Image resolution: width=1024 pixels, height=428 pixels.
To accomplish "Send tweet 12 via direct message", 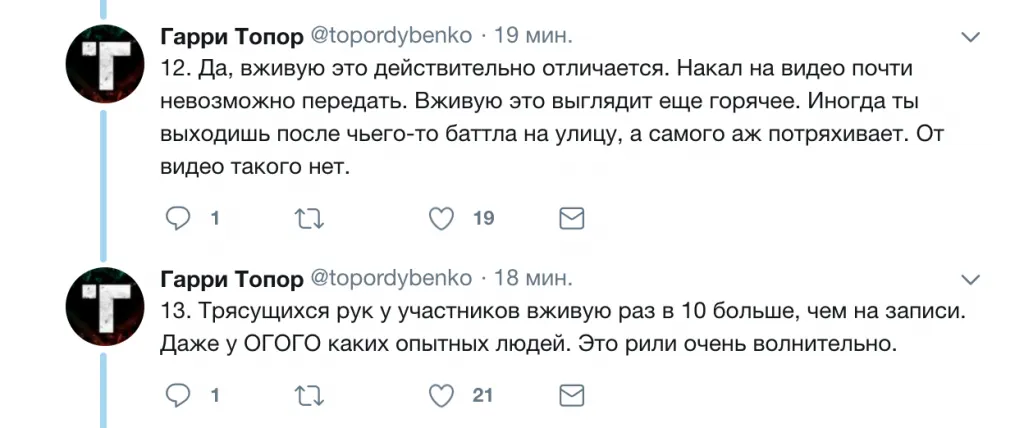I will click(571, 217).
